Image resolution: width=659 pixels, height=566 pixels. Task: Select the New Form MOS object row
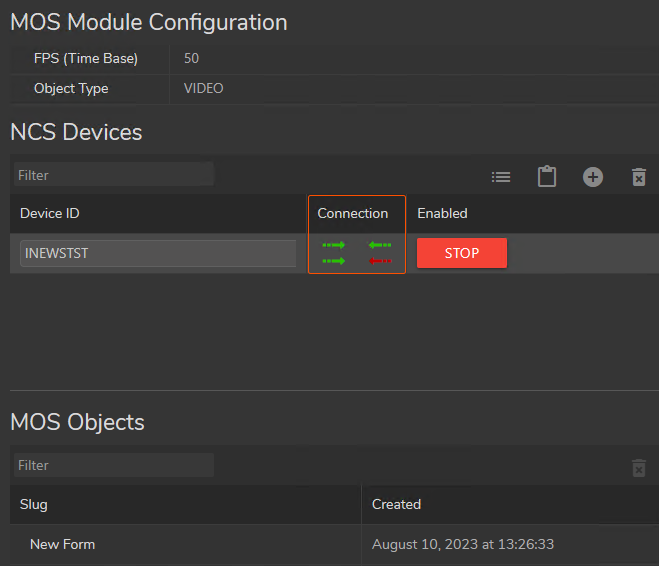(x=63, y=545)
